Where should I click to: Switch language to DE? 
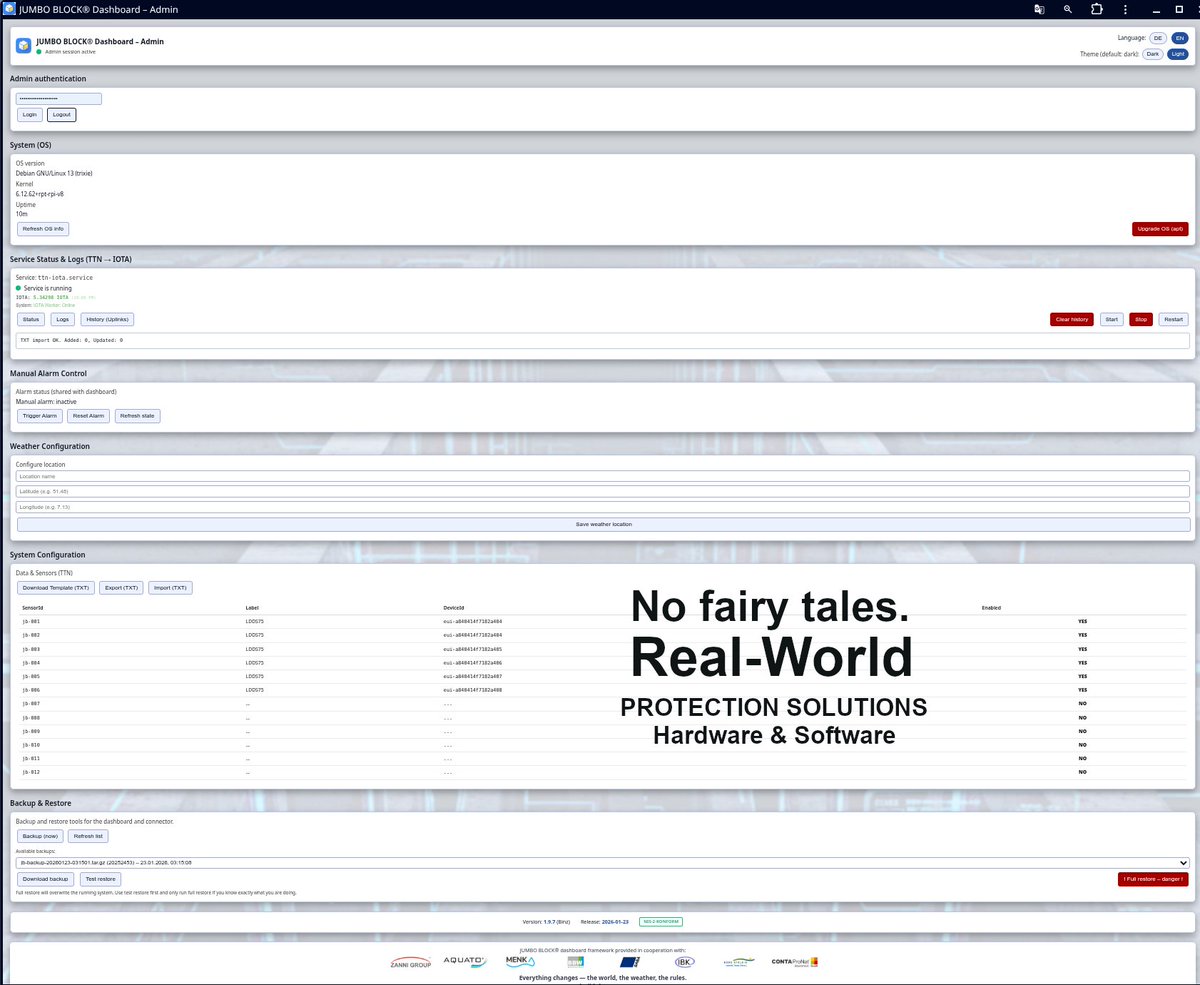(x=1158, y=37)
